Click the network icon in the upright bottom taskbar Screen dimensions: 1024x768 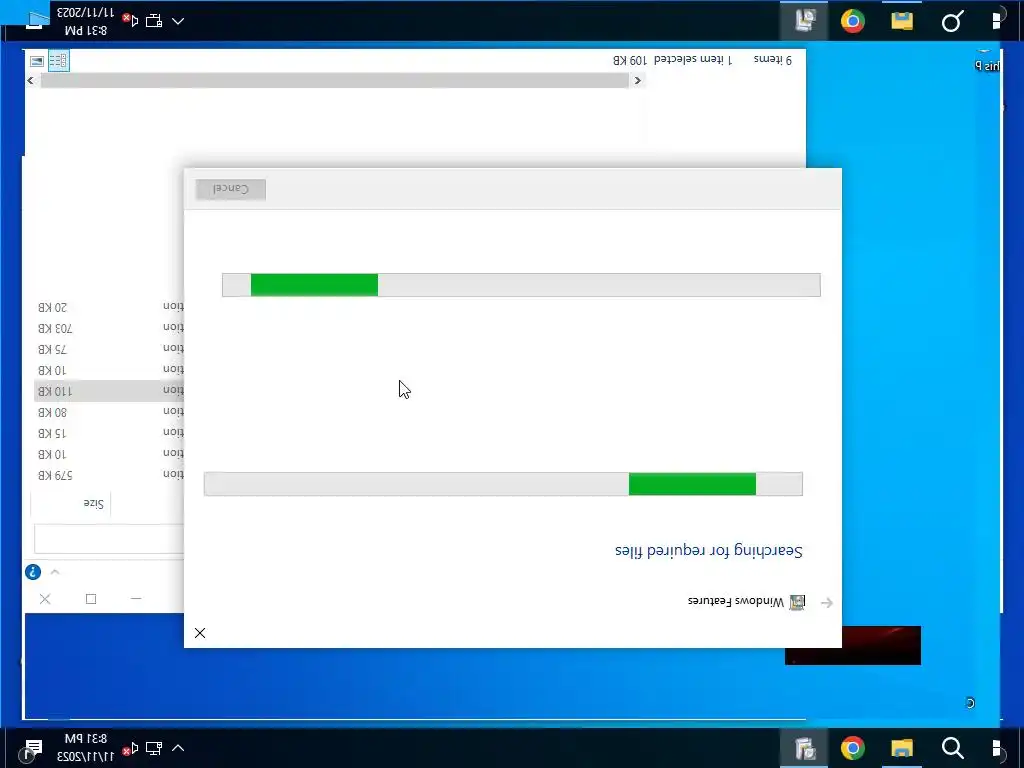[153, 748]
